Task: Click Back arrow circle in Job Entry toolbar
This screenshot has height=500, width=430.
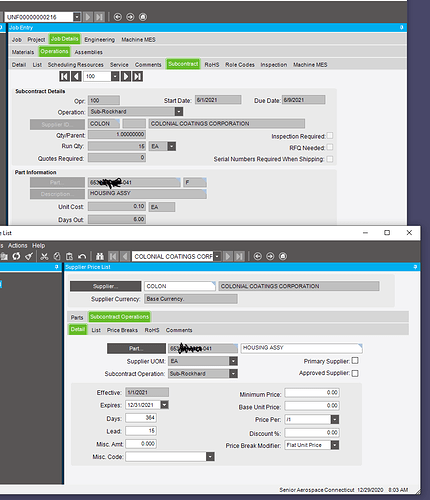Action: pyautogui.click(x=117, y=17)
